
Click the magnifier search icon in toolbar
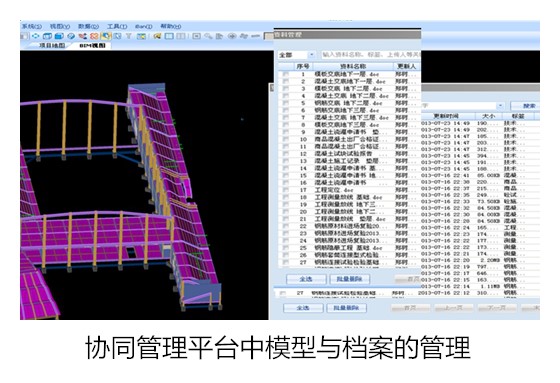208,36
